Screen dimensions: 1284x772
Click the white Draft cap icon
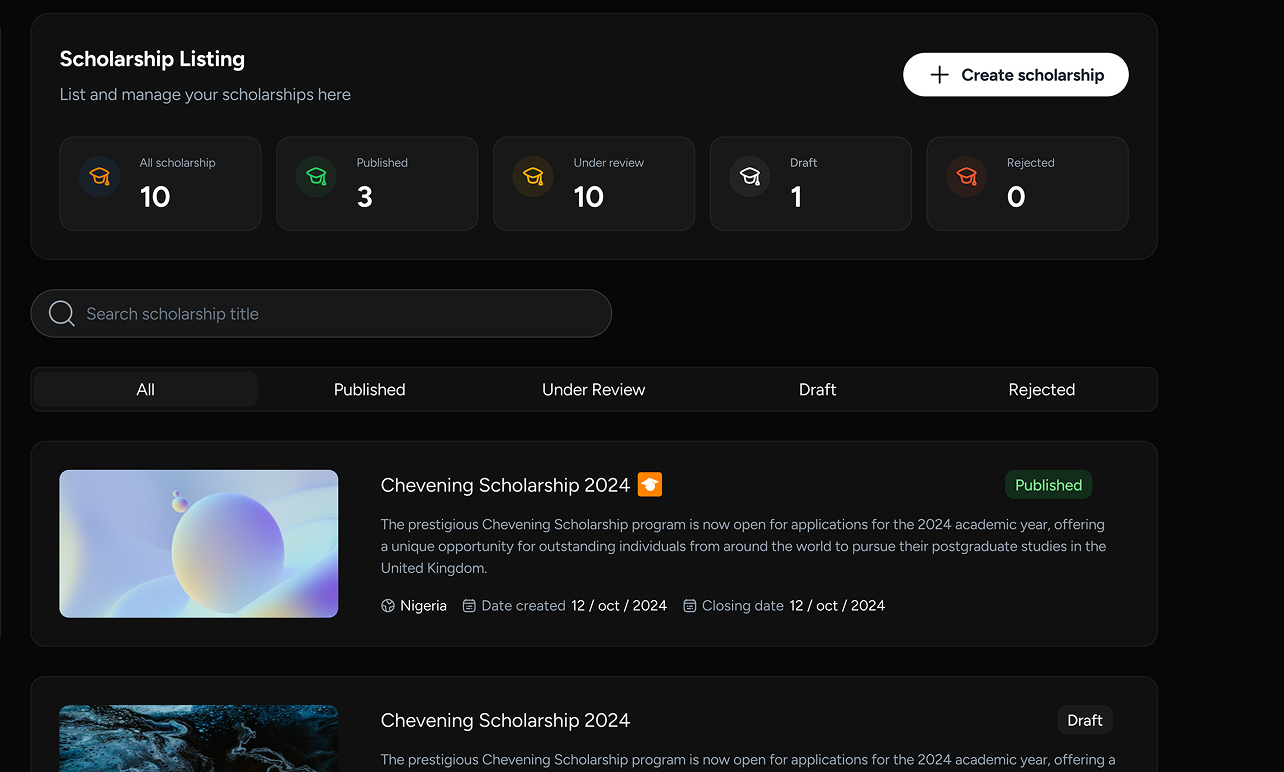pos(750,177)
